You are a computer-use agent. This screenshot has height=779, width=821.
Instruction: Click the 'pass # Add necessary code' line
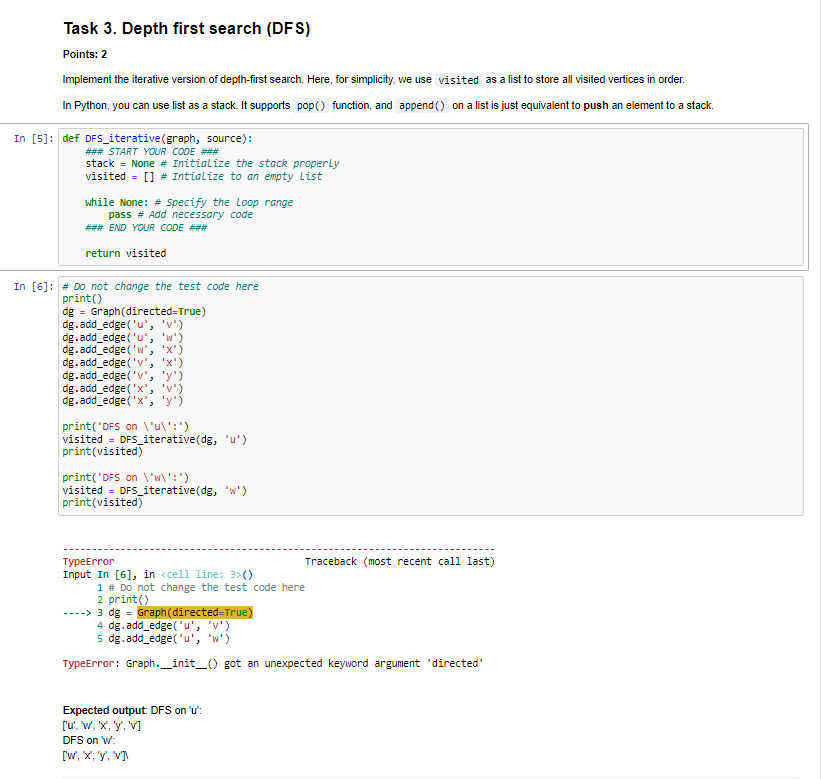[181, 215]
